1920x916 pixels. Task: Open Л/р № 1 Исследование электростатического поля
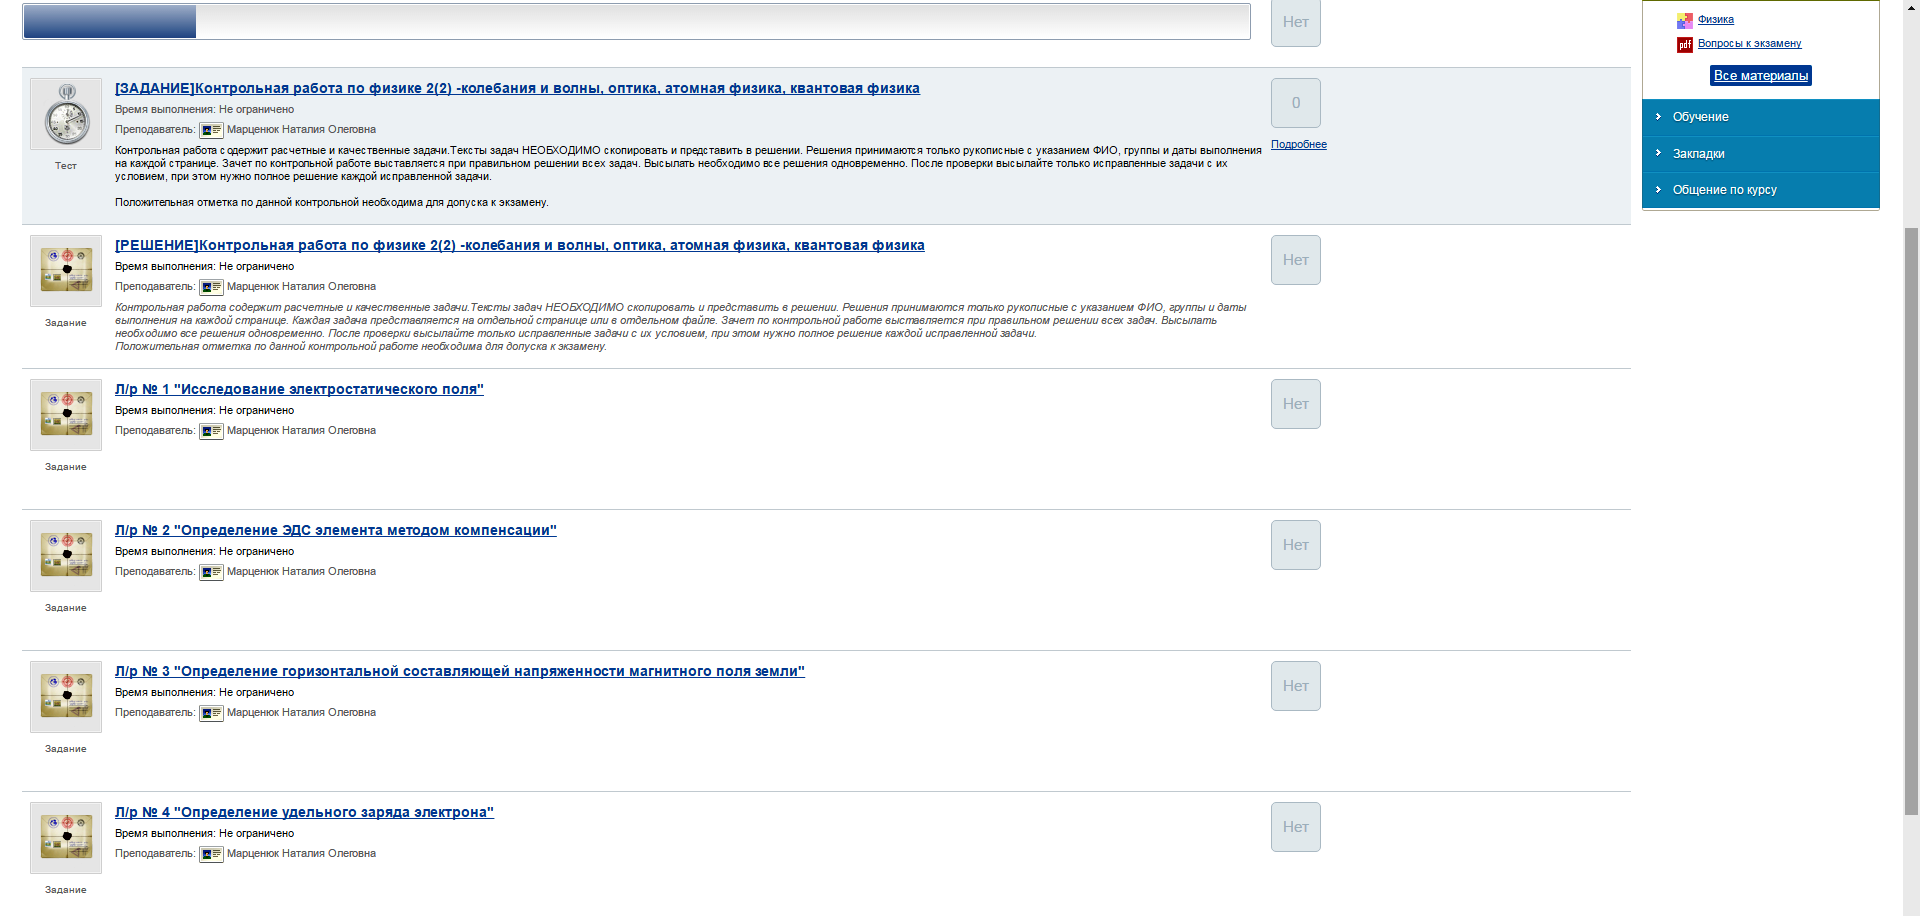pos(299,390)
